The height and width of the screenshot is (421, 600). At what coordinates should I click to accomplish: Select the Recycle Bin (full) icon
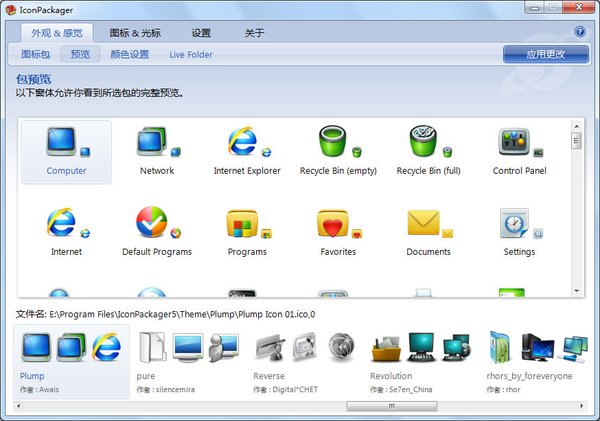pyautogui.click(x=429, y=152)
